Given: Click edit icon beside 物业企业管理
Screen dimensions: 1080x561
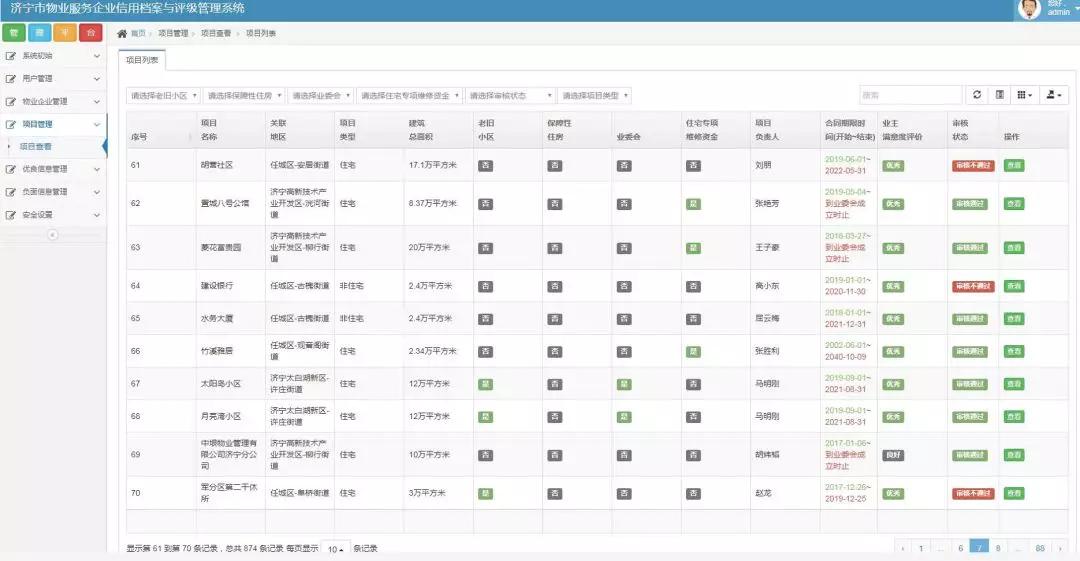Looking at the screenshot, I should (x=10, y=101).
